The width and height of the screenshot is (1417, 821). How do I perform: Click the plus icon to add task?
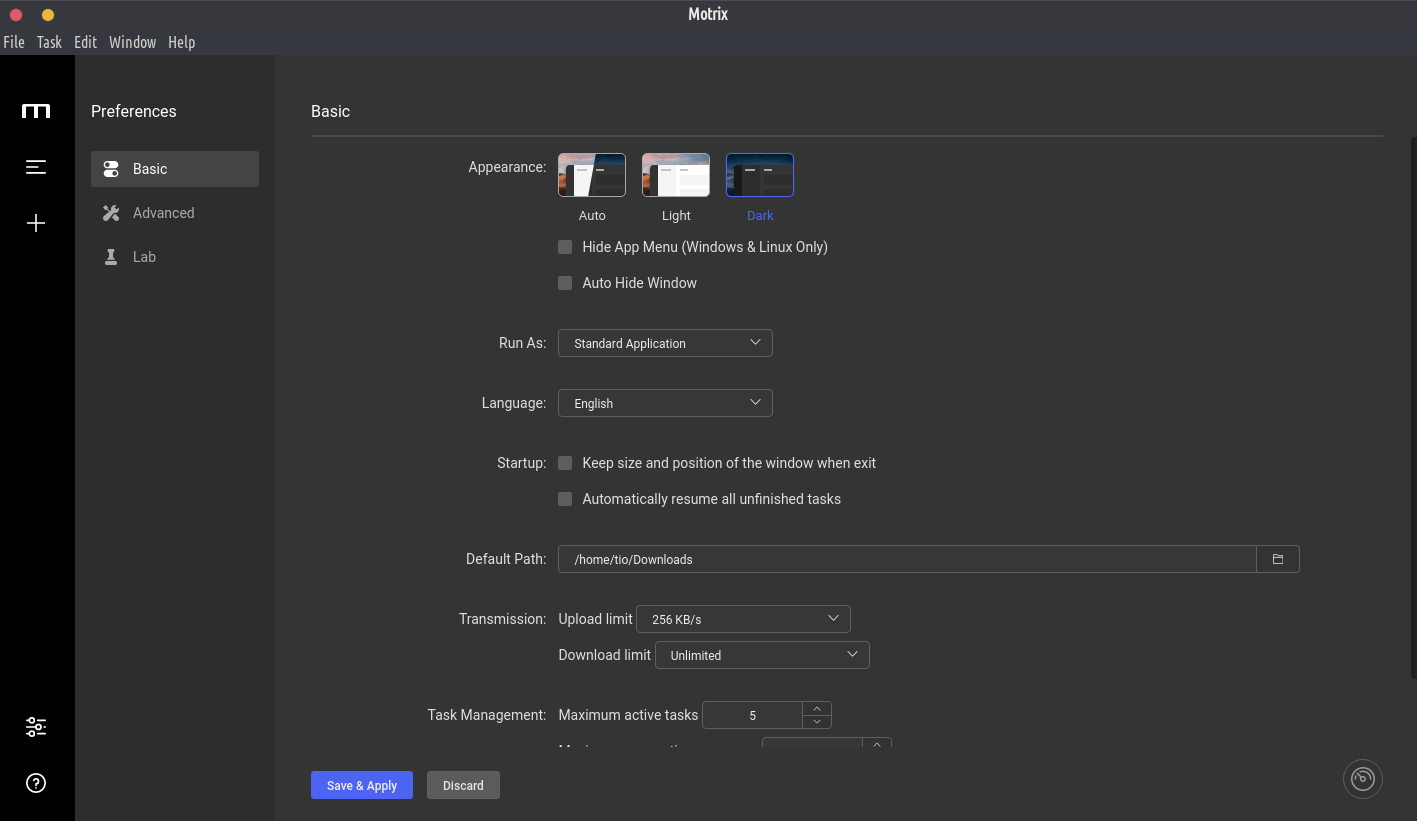pyautogui.click(x=36, y=223)
